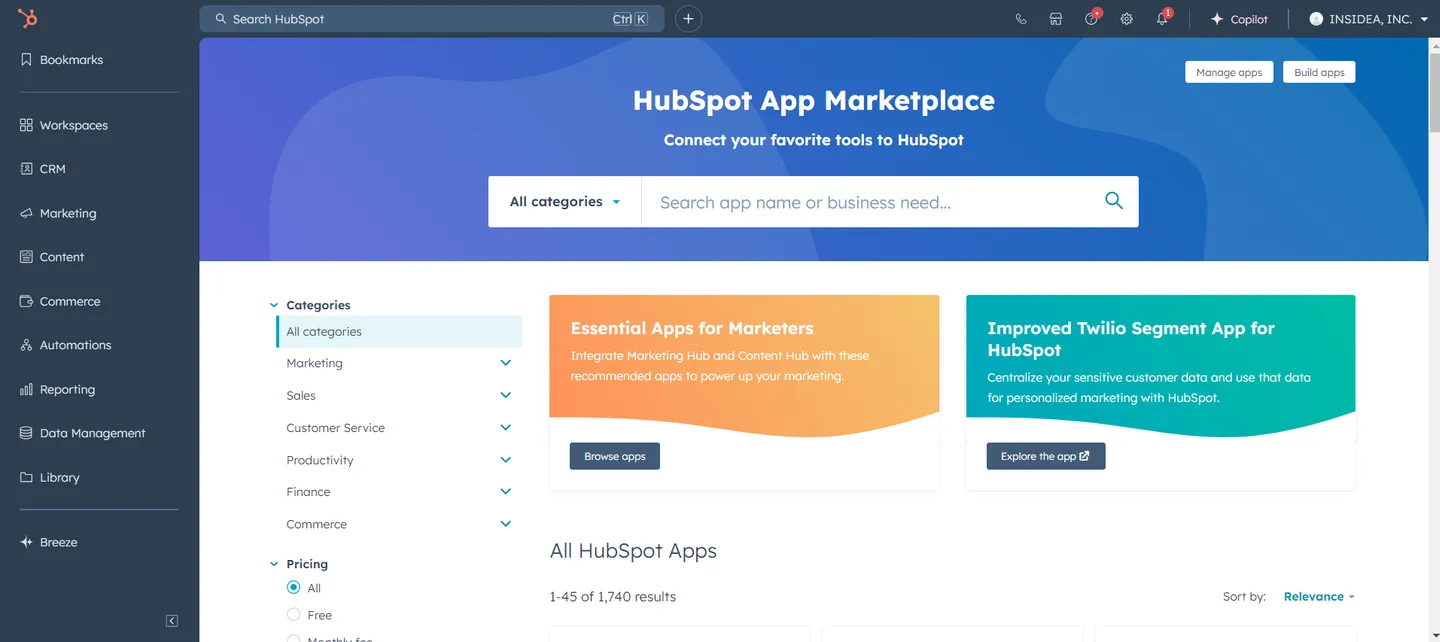Open Bookmarks in the sidebar

(x=62, y=60)
